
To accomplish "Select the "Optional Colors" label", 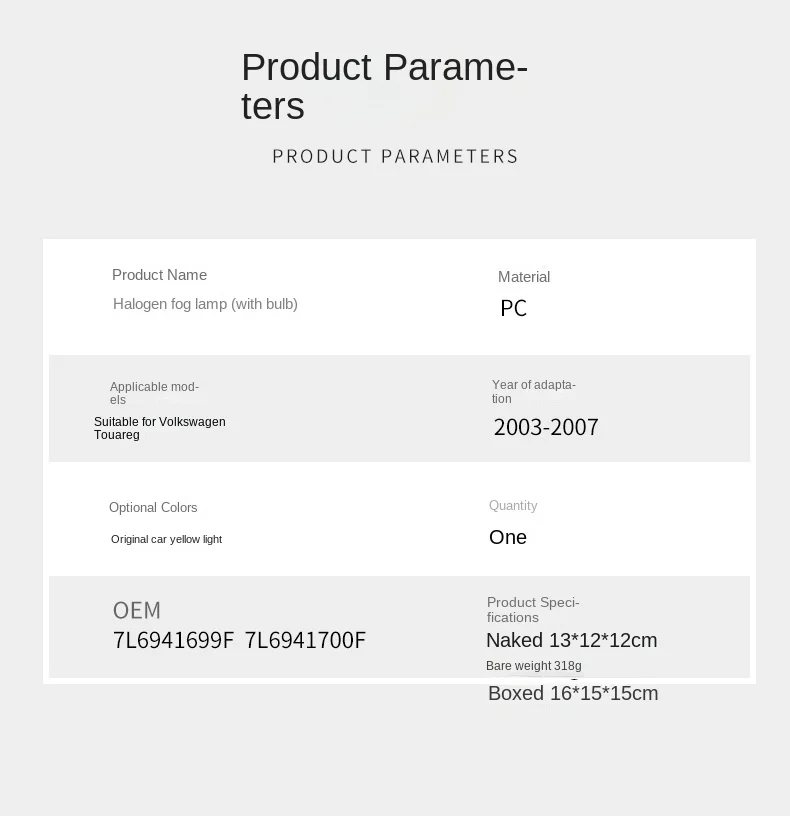I will [153, 508].
